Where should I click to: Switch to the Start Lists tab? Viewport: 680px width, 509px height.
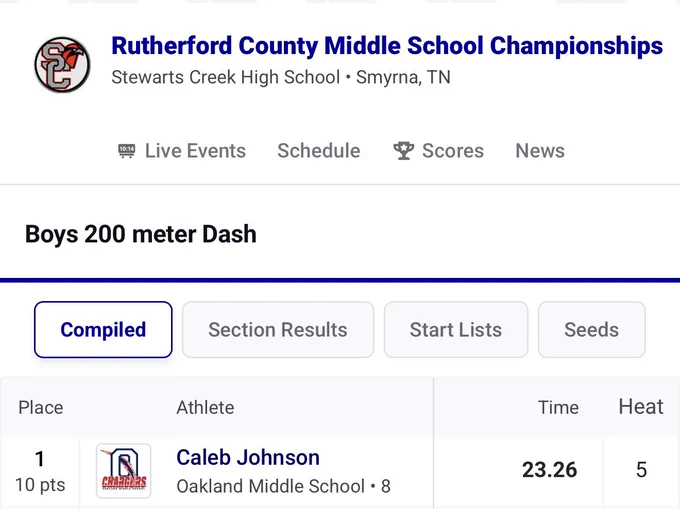[456, 330]
